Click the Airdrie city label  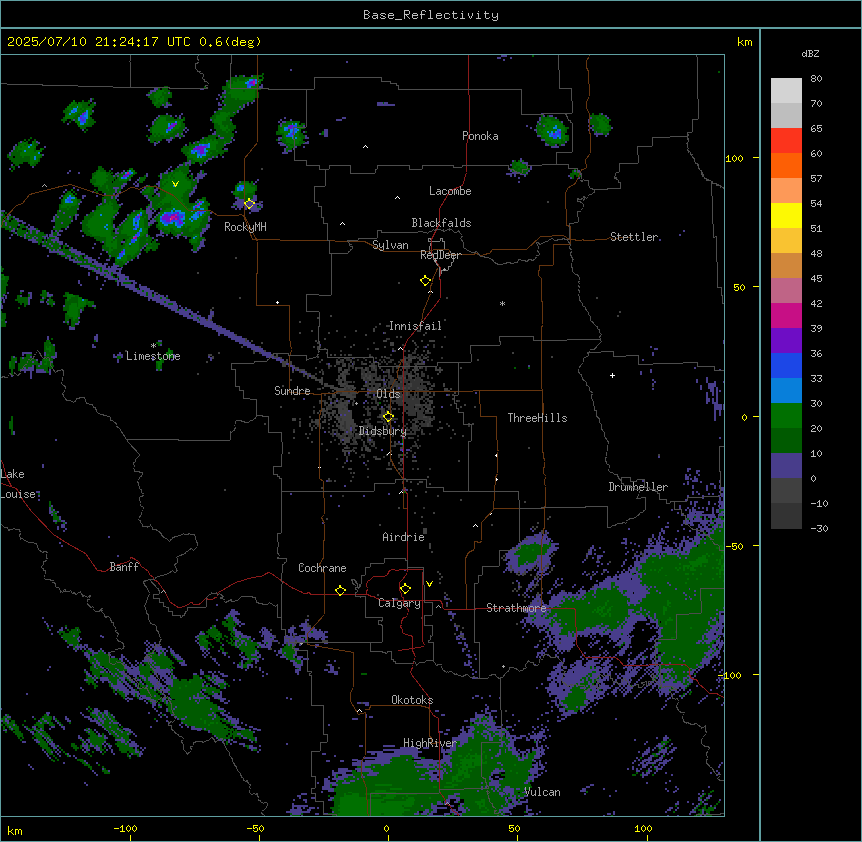click(x=403, y=537)
